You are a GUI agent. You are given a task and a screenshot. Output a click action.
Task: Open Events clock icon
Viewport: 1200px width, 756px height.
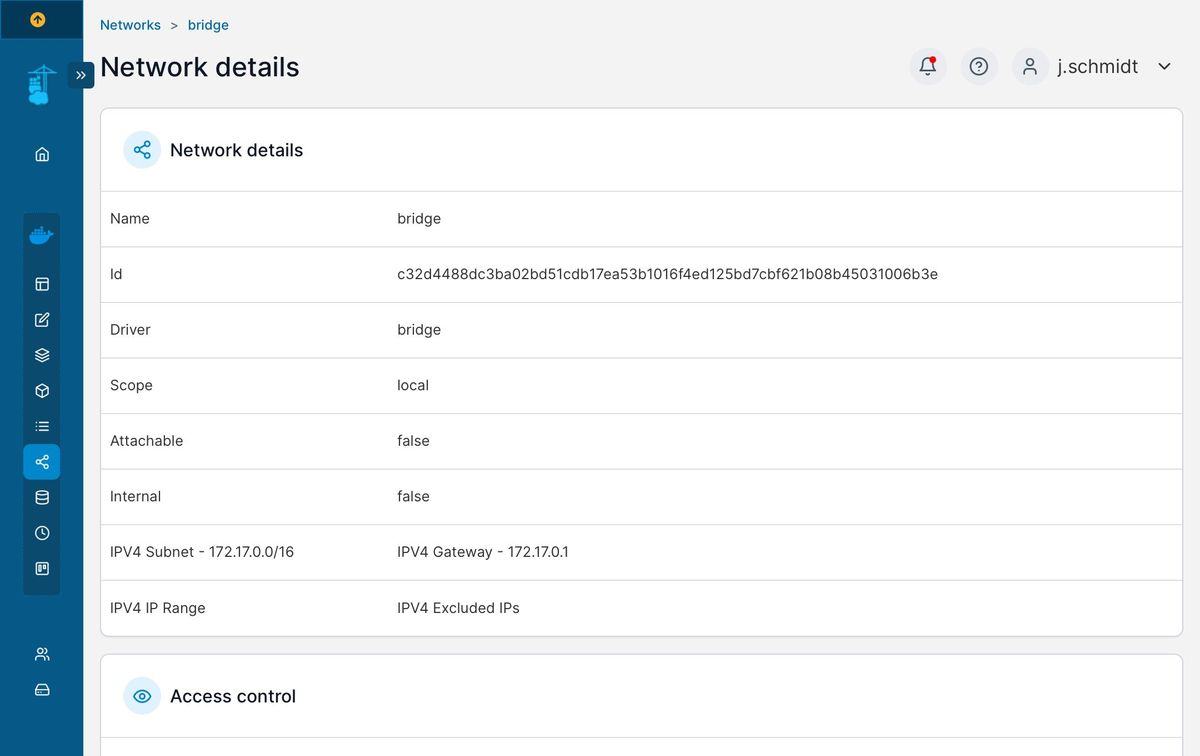coord(42,533)
